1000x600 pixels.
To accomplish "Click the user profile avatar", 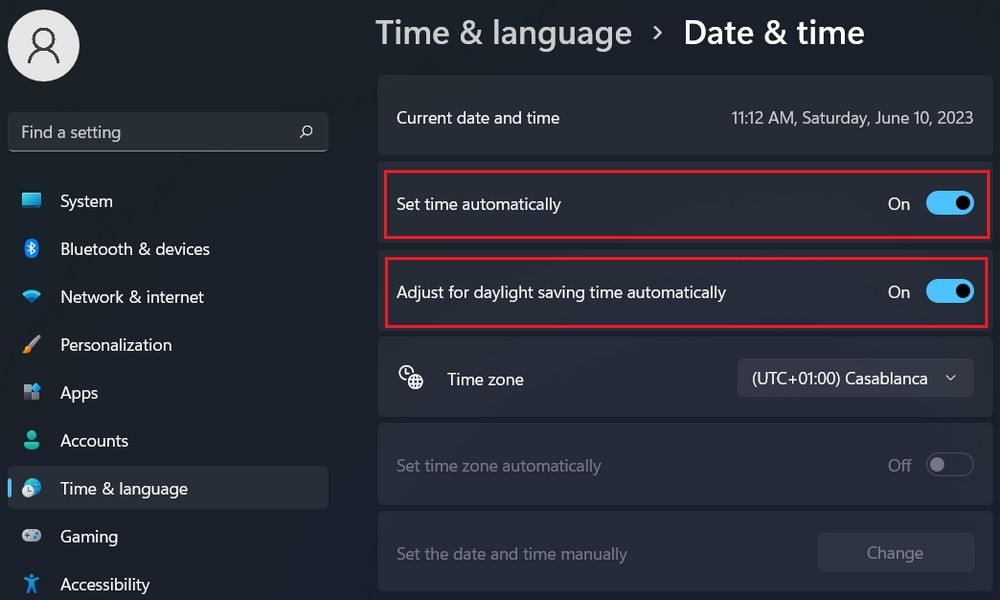I will [43, 45].
